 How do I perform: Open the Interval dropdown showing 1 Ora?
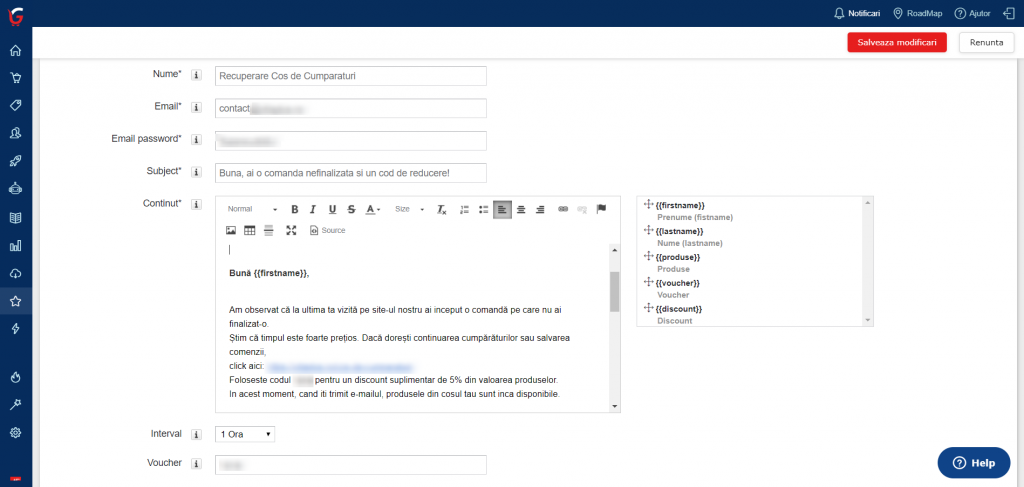point(245,434)
